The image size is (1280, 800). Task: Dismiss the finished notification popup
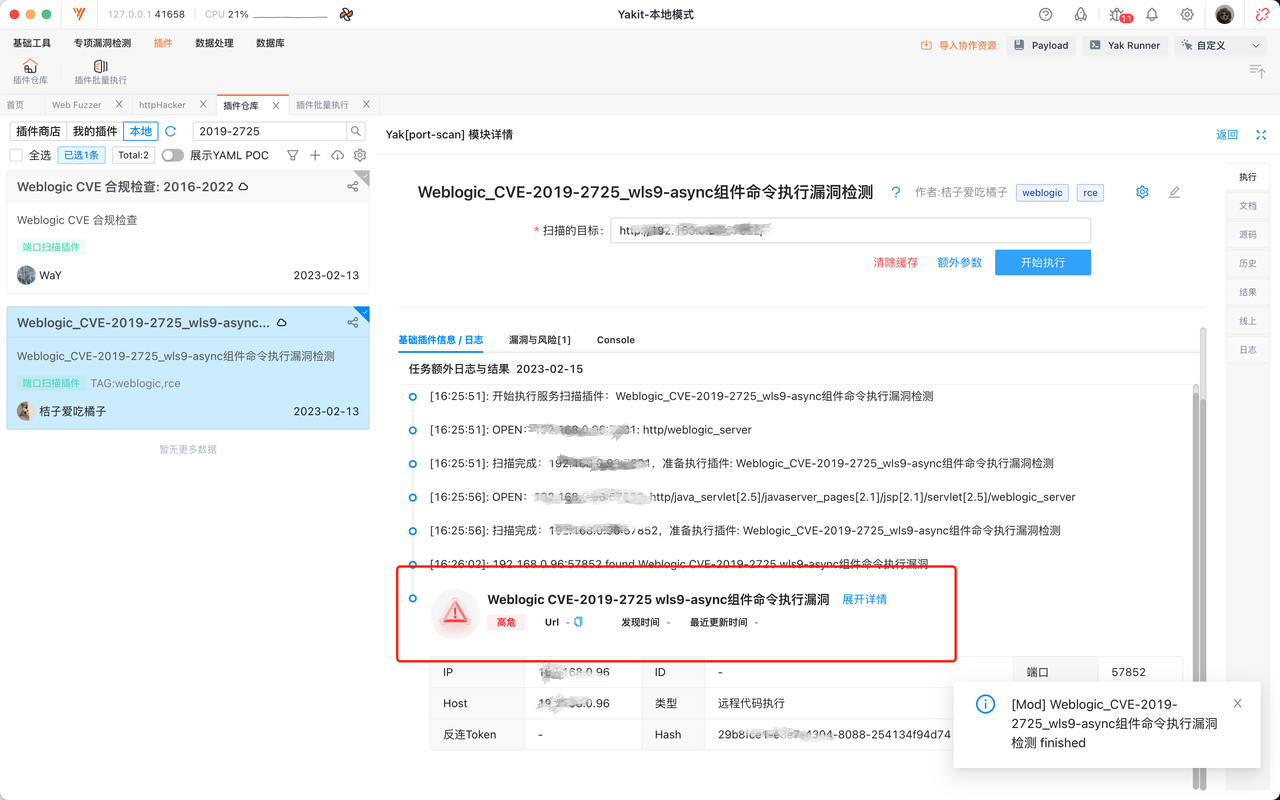coord(1238,703)
